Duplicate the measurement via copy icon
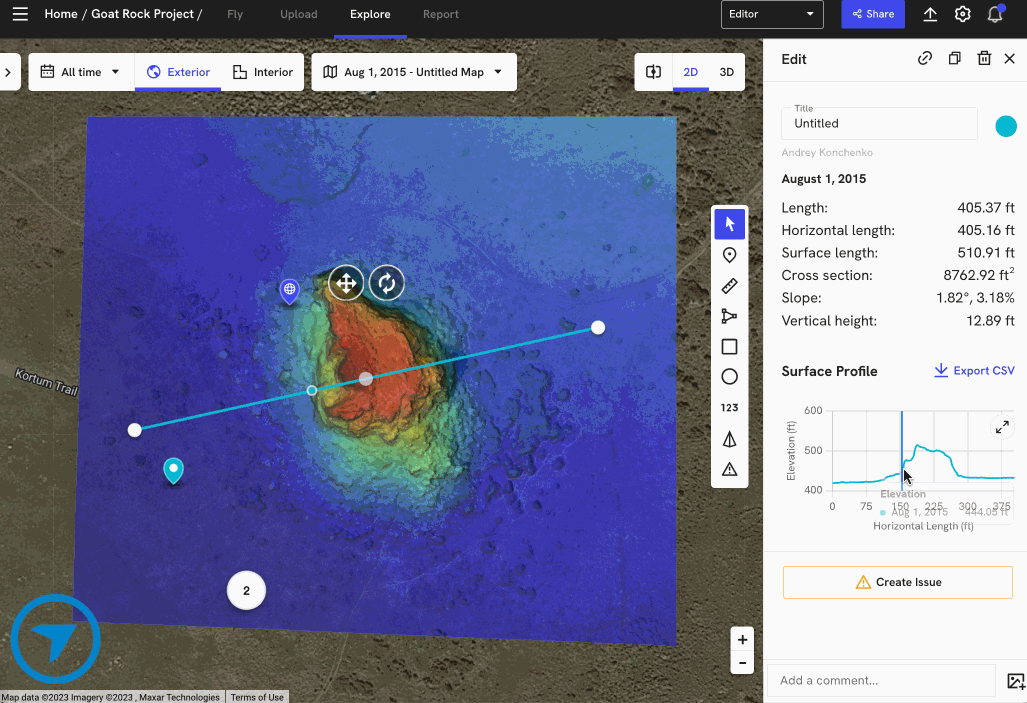This screenshot has width=1027, height=703. (954, 59)
